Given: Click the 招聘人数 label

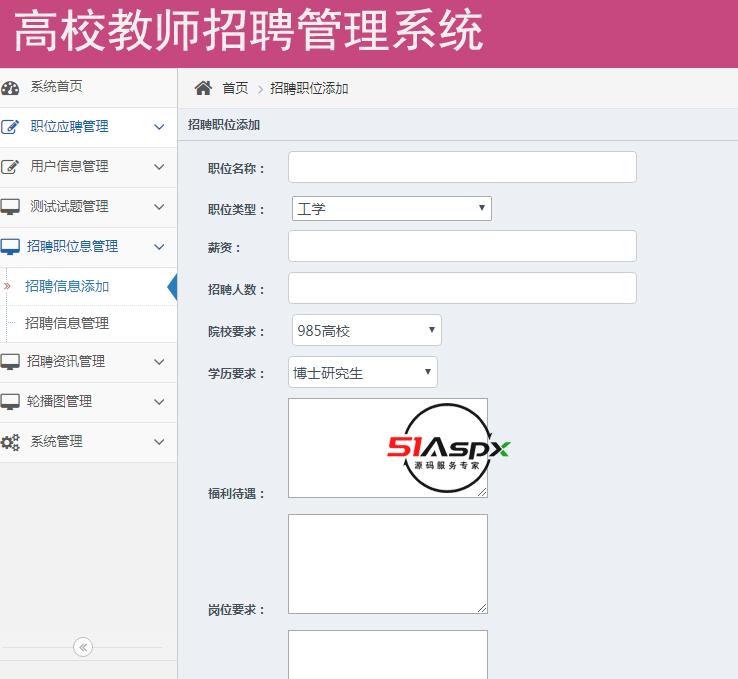Looking at the screenshot, I should (236, 289).
